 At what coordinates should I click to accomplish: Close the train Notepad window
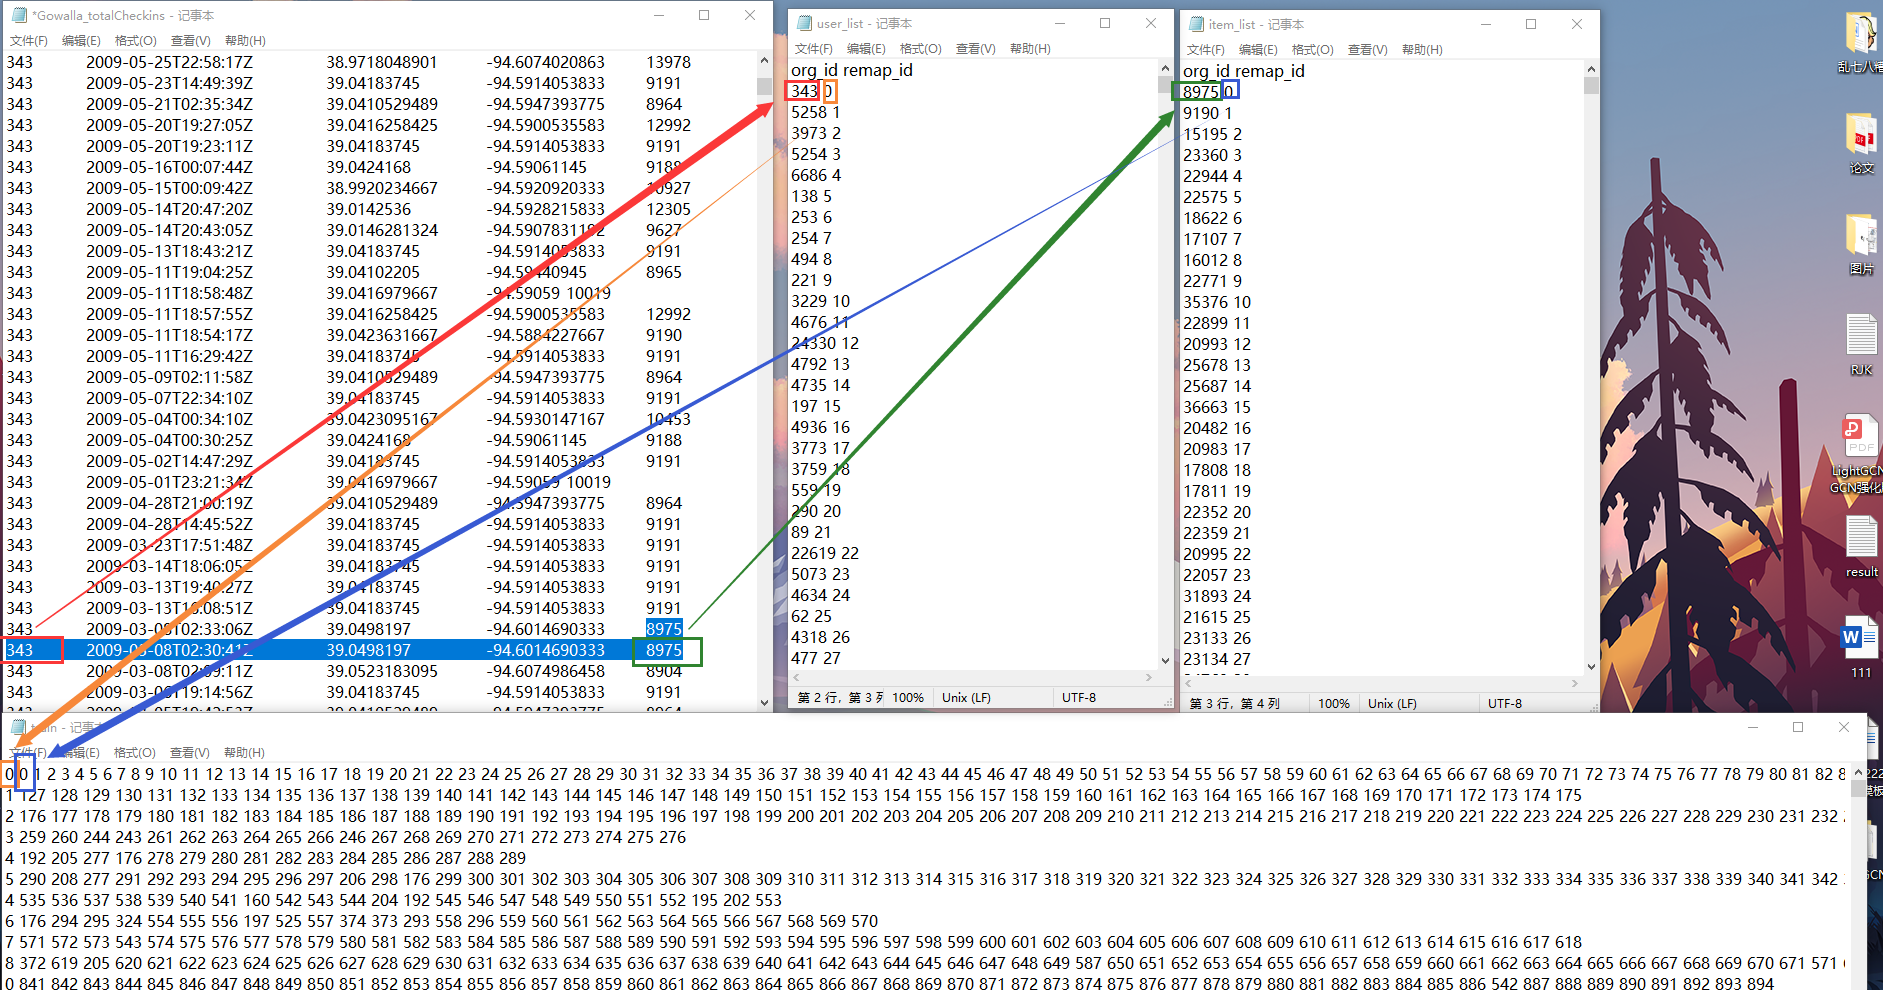click(x=1843, y=727)
